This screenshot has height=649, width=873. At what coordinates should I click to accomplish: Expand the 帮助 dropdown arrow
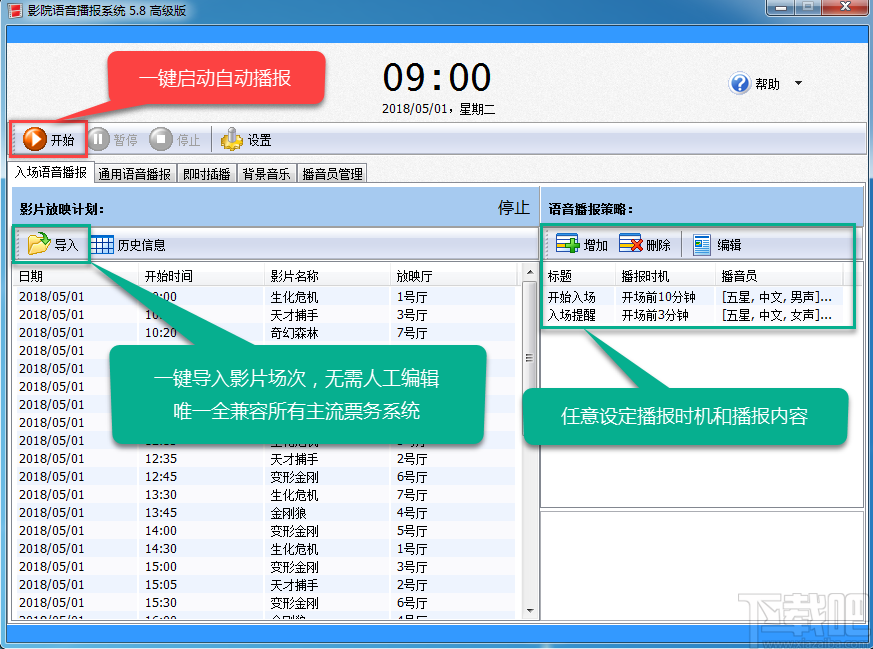click(799, 84)
